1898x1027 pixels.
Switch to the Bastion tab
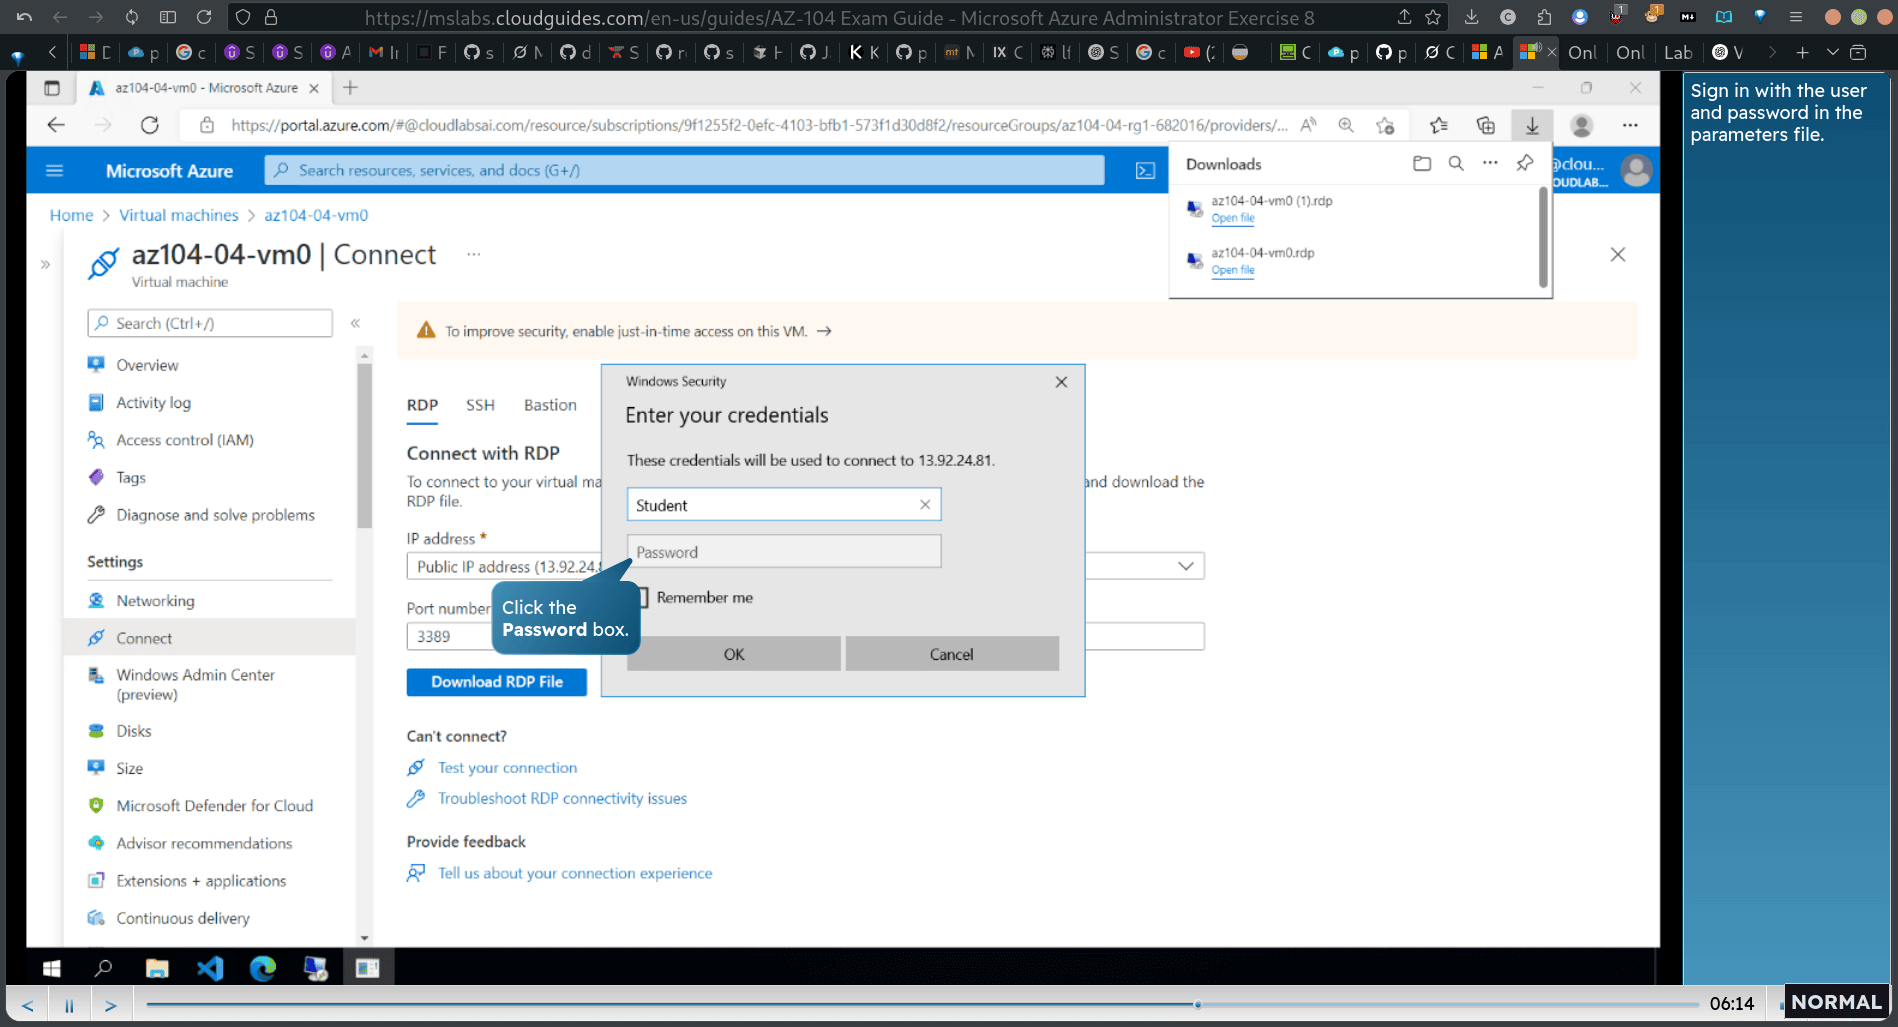[550, 405]
